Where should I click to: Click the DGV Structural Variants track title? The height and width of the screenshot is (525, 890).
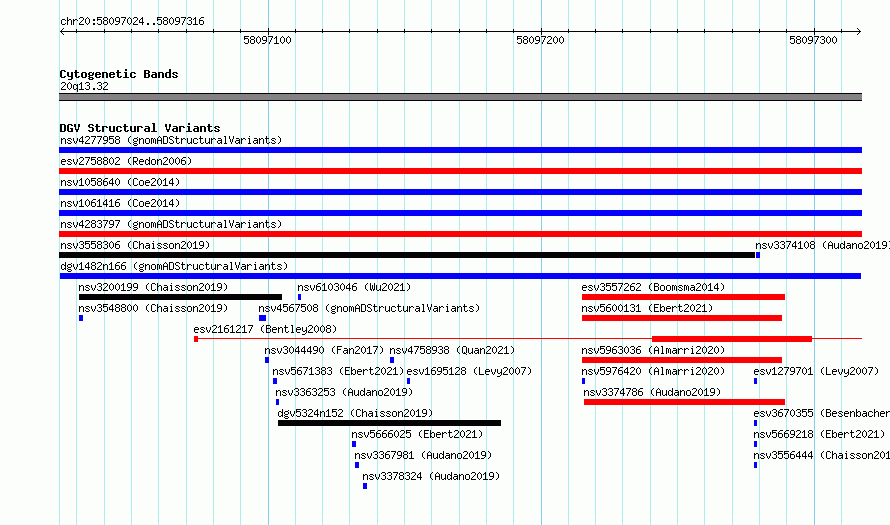[140, 128]
